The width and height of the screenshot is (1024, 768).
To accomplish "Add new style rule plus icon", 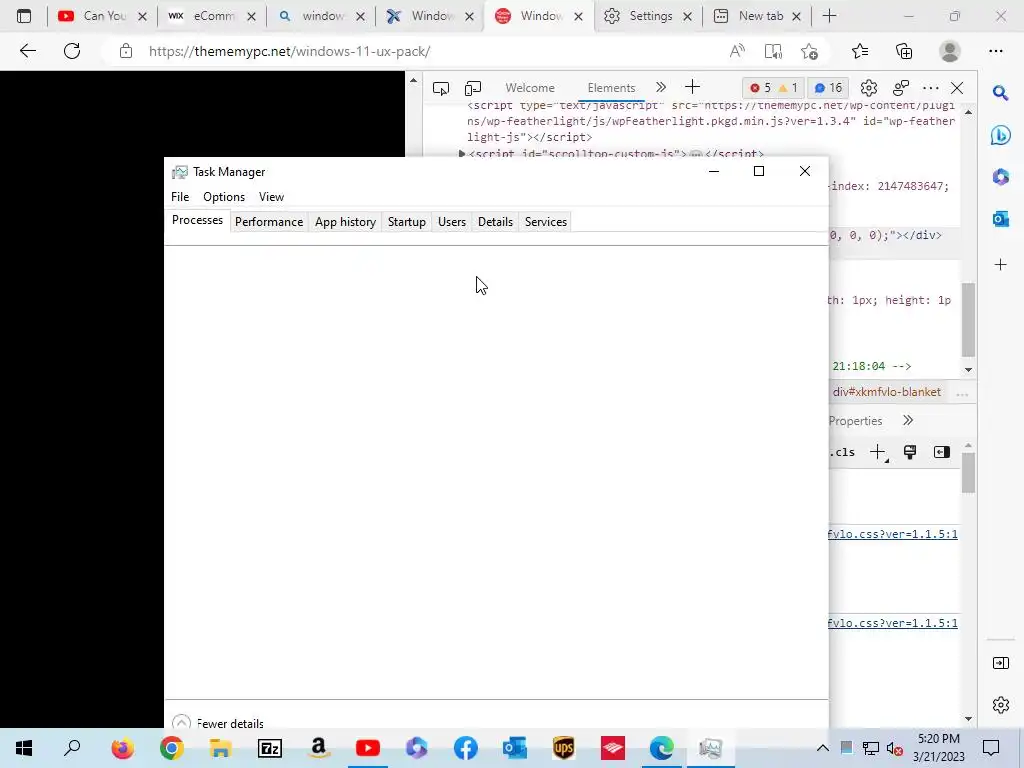I will (878, 452).
